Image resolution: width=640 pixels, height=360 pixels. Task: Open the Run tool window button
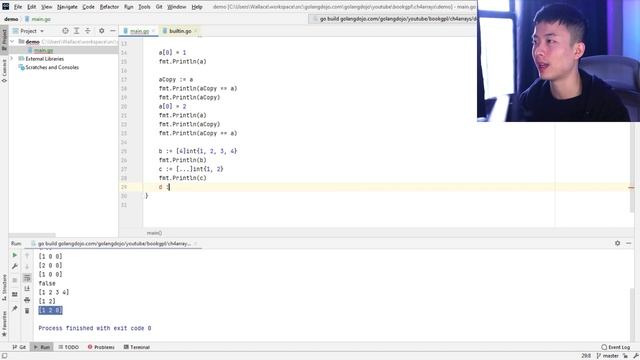42,347
